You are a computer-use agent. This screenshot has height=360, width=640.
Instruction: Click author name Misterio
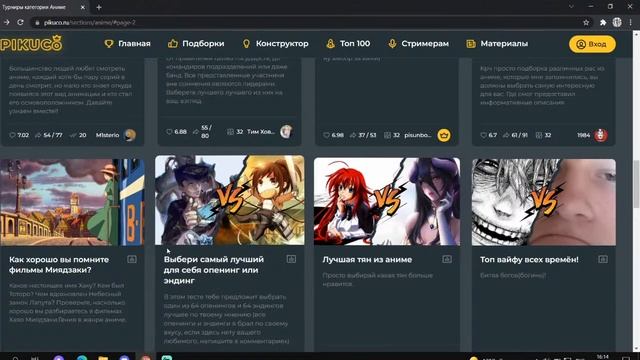tap(107, 135)
